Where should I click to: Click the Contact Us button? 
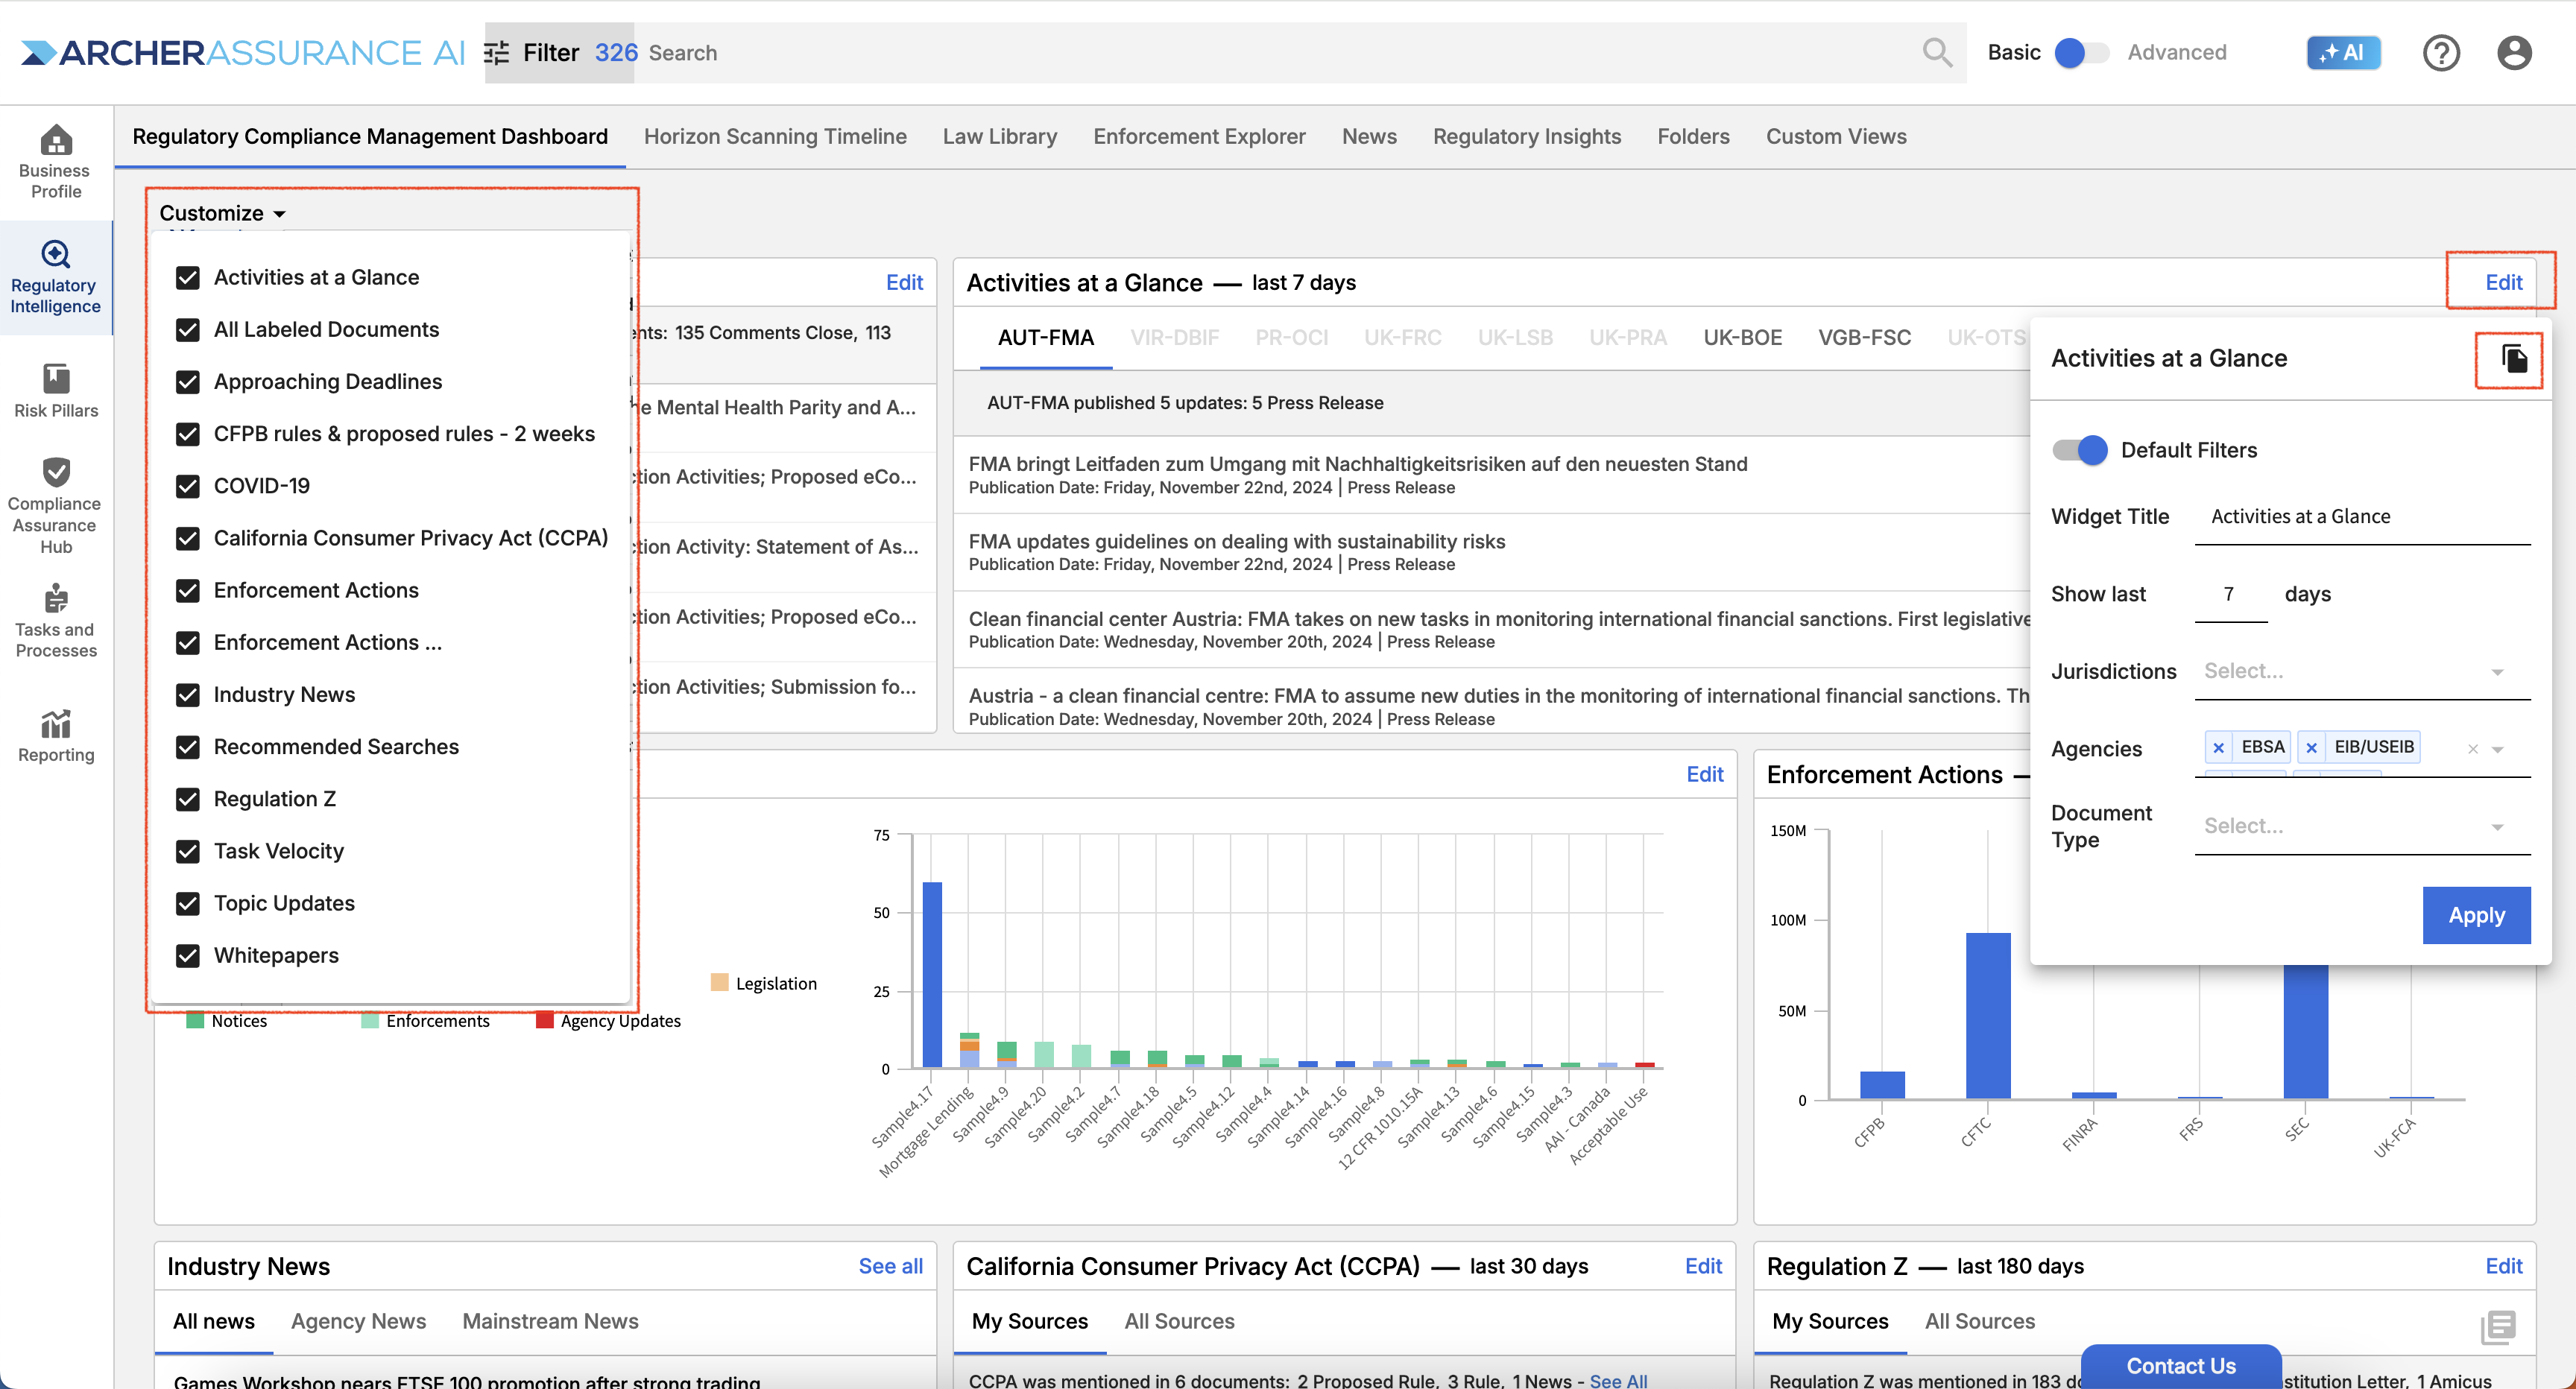point(2180,1366)
